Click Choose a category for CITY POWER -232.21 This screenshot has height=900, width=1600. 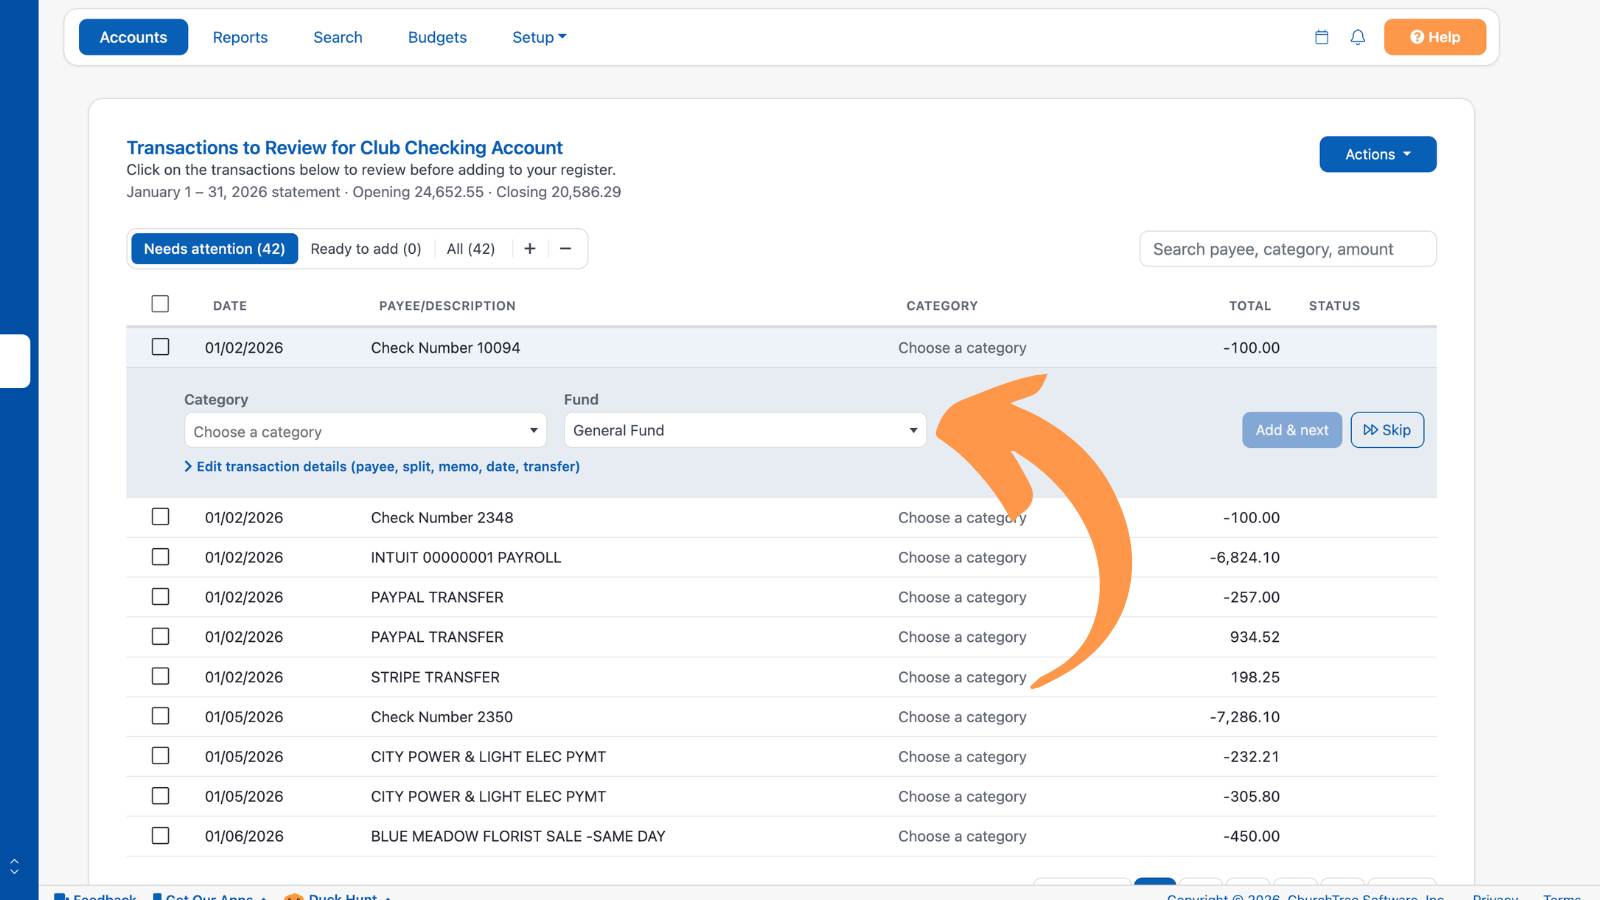coord(962,757)
